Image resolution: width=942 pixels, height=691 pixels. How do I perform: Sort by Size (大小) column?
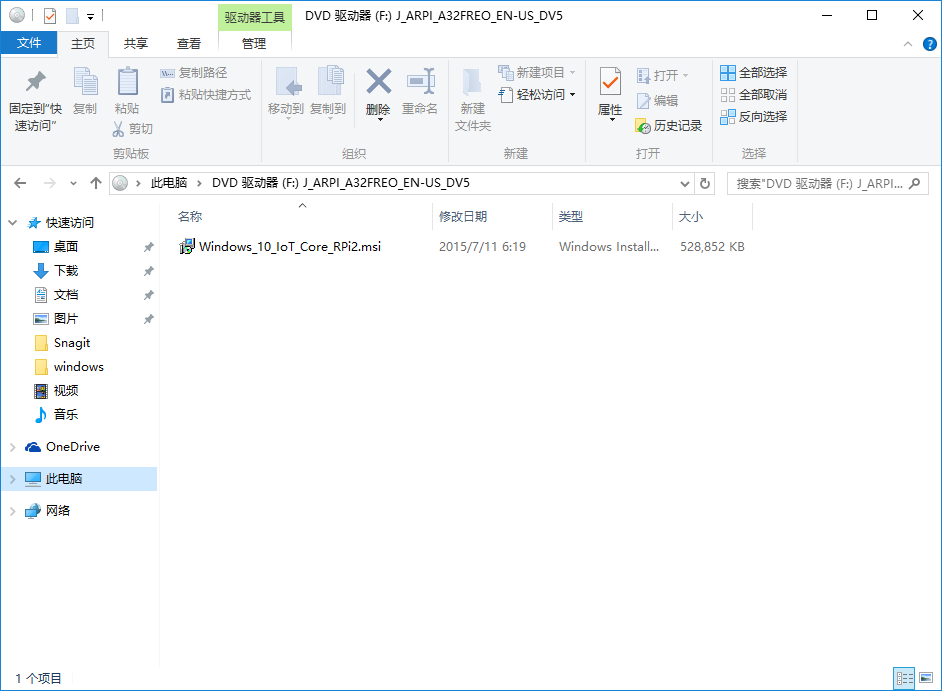pyautogui.click(x=691, y=216)
